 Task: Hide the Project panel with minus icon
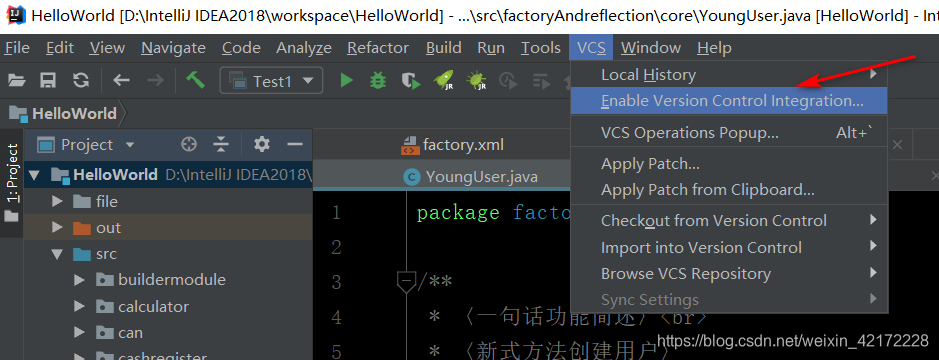[294, 144]
